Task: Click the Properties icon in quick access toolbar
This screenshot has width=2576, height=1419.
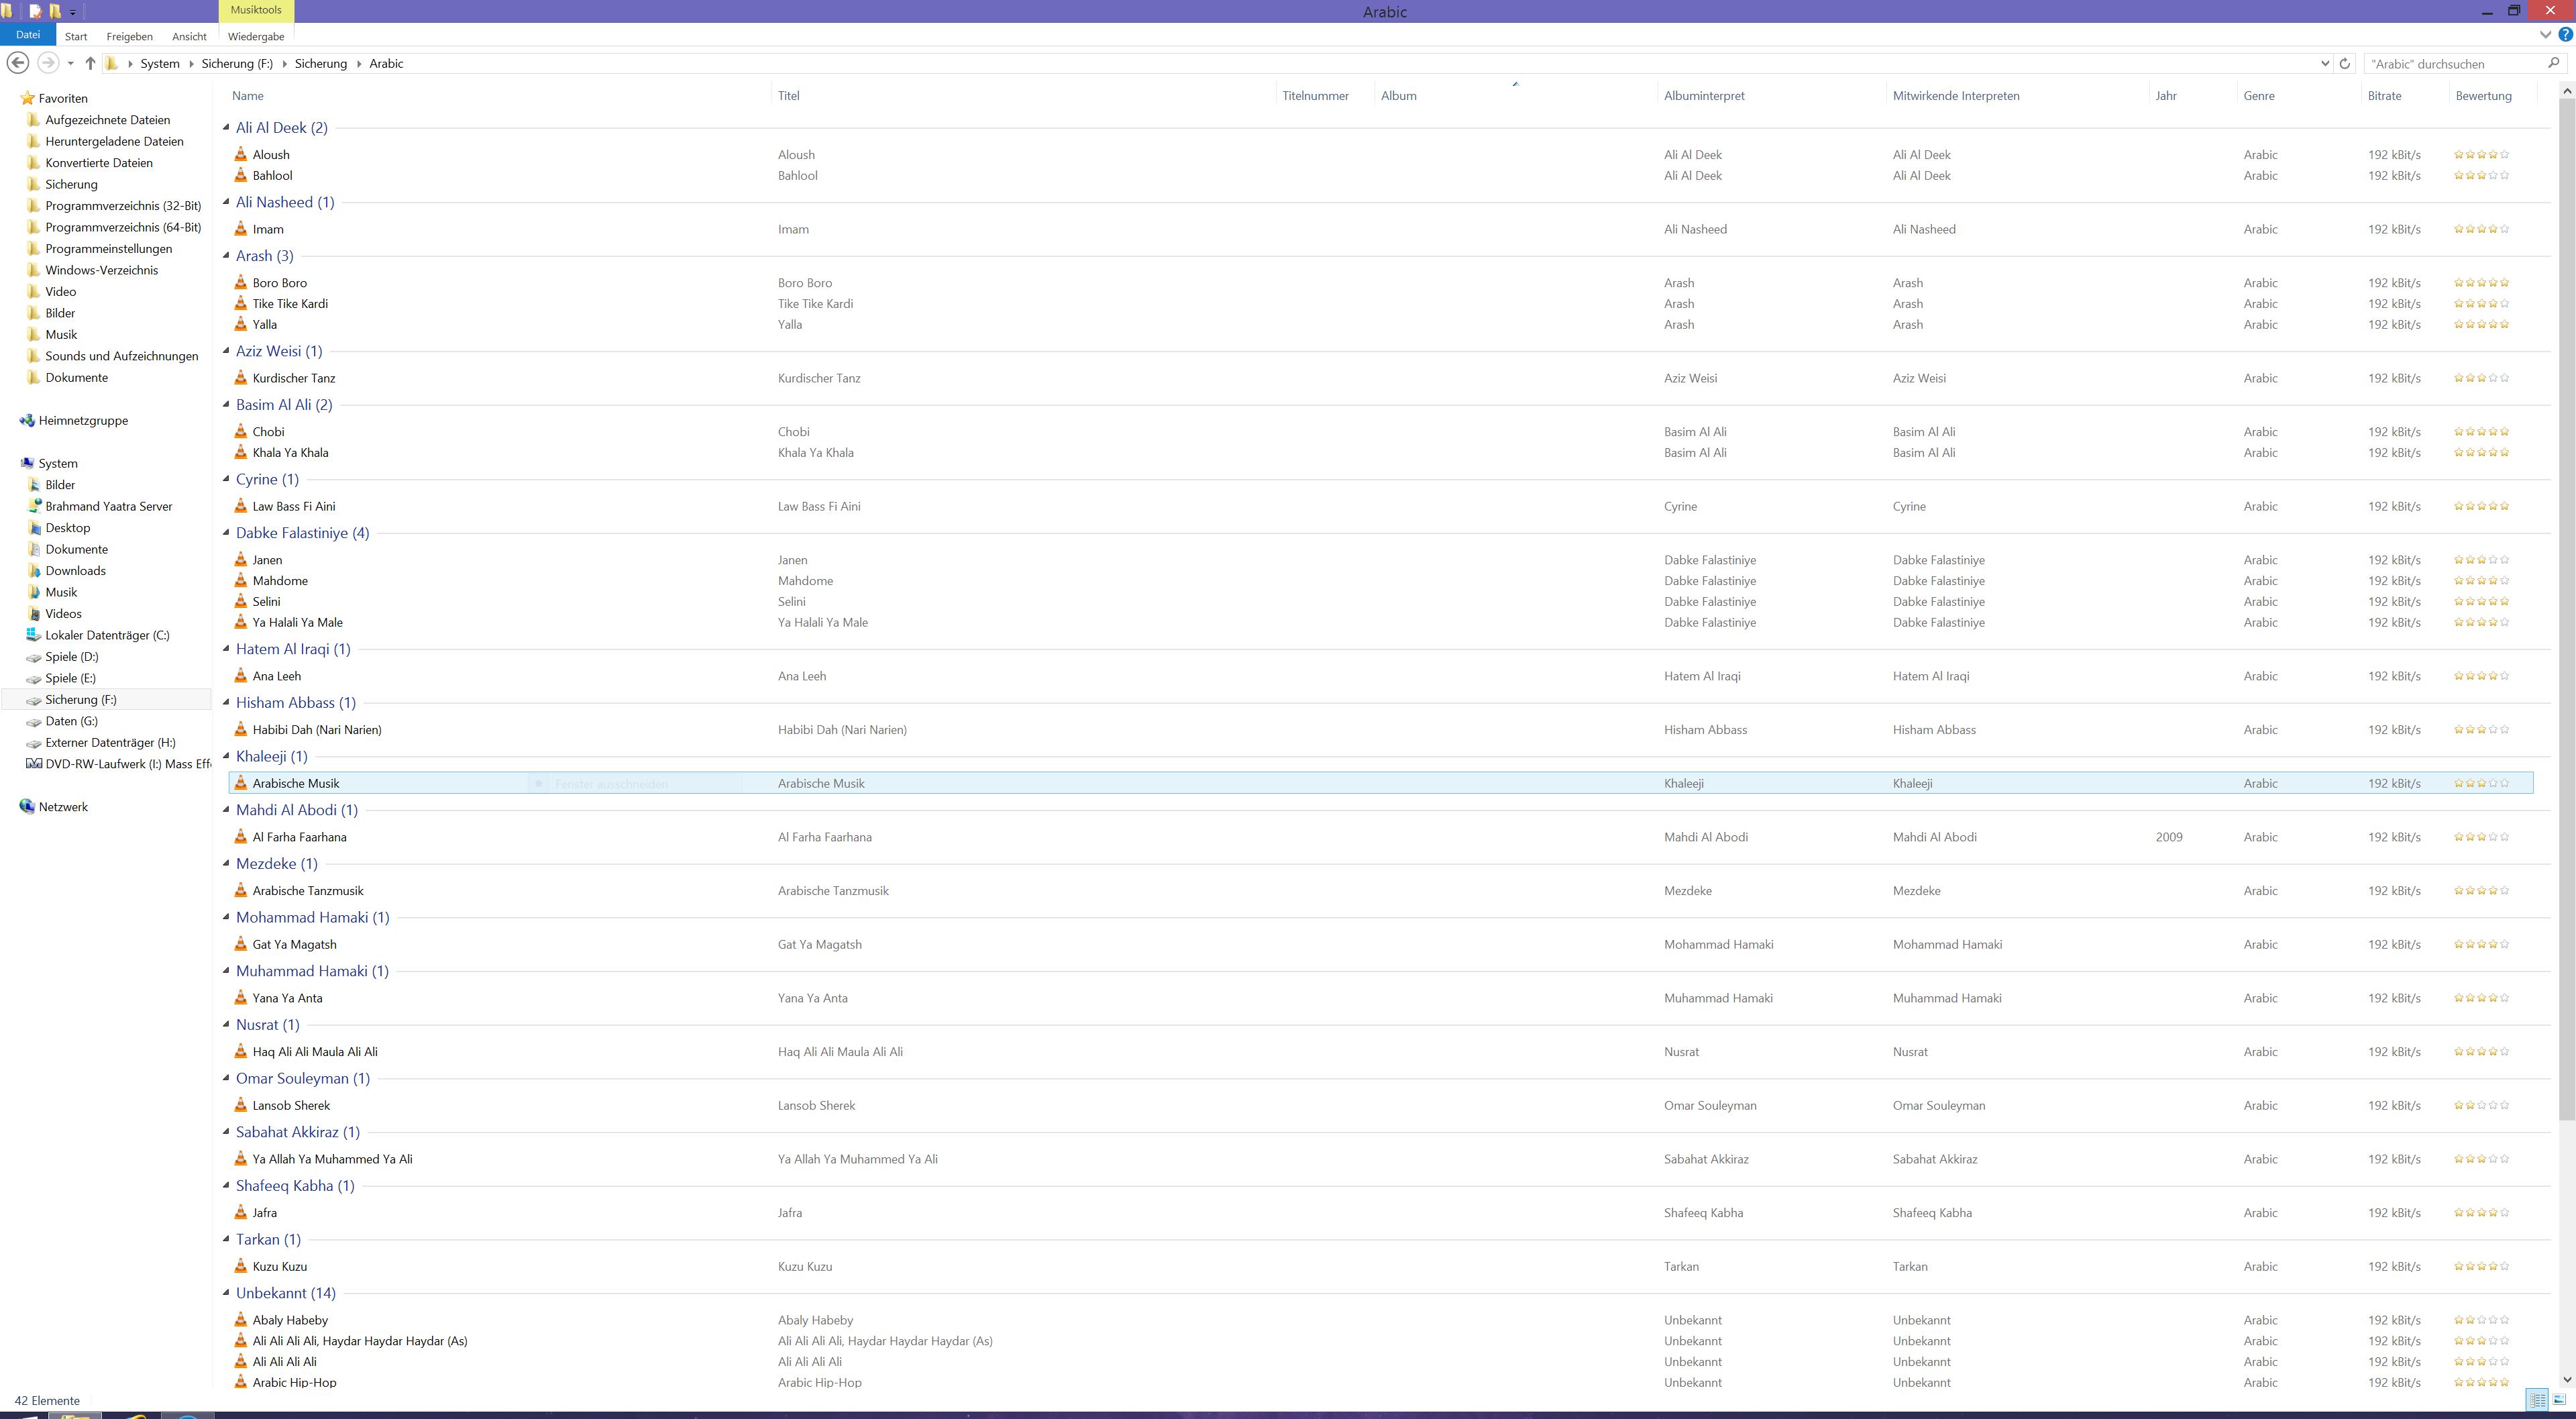Action: pos(35,12)
